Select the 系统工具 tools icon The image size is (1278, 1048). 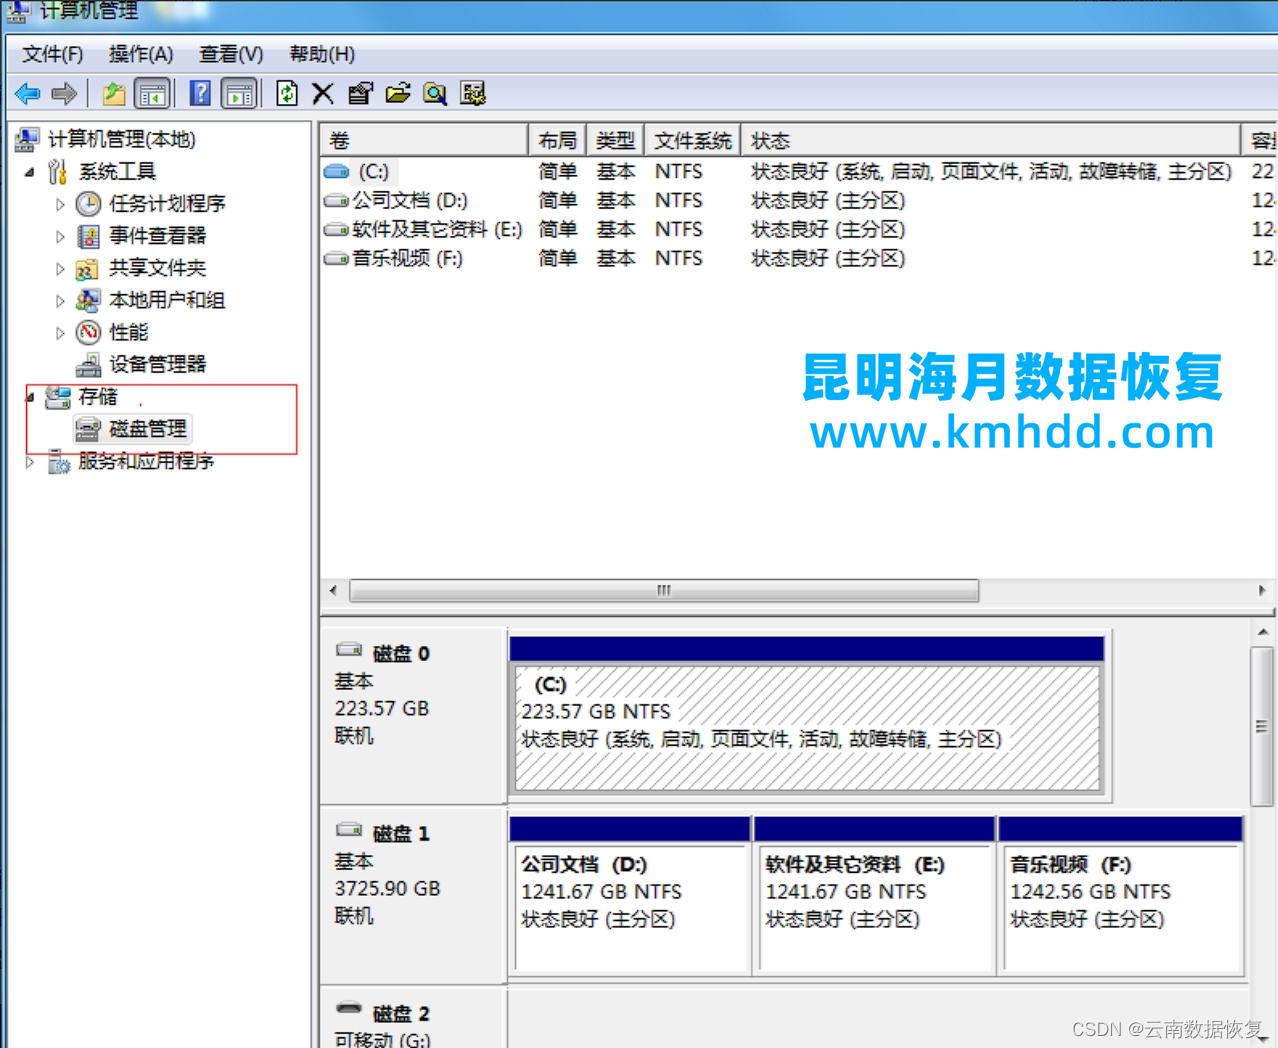click(59, 172)
